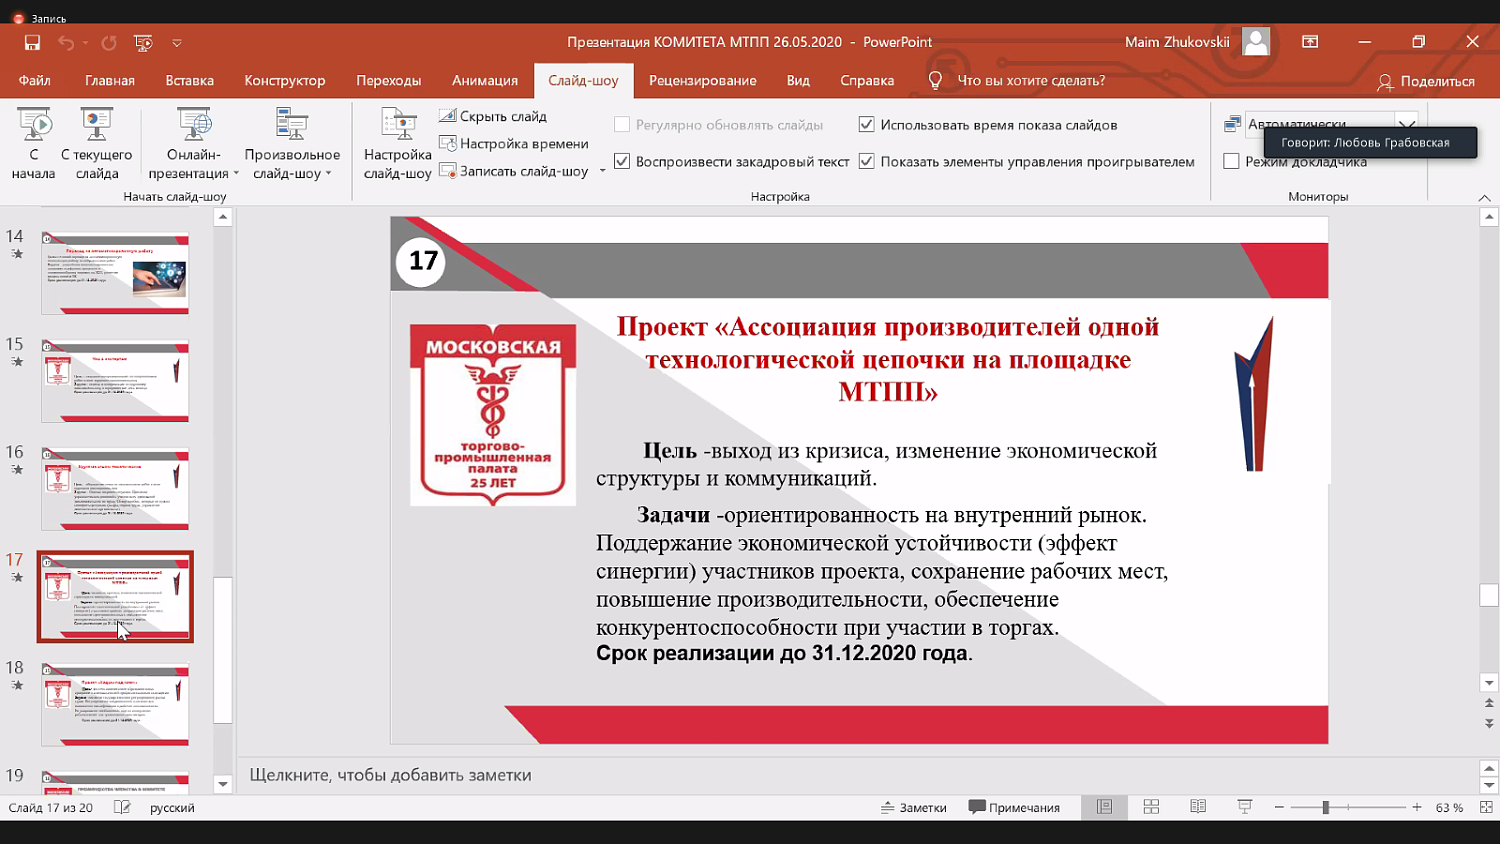Select slide 18 thumbnail
The image size is (1500, 844).
115,706
